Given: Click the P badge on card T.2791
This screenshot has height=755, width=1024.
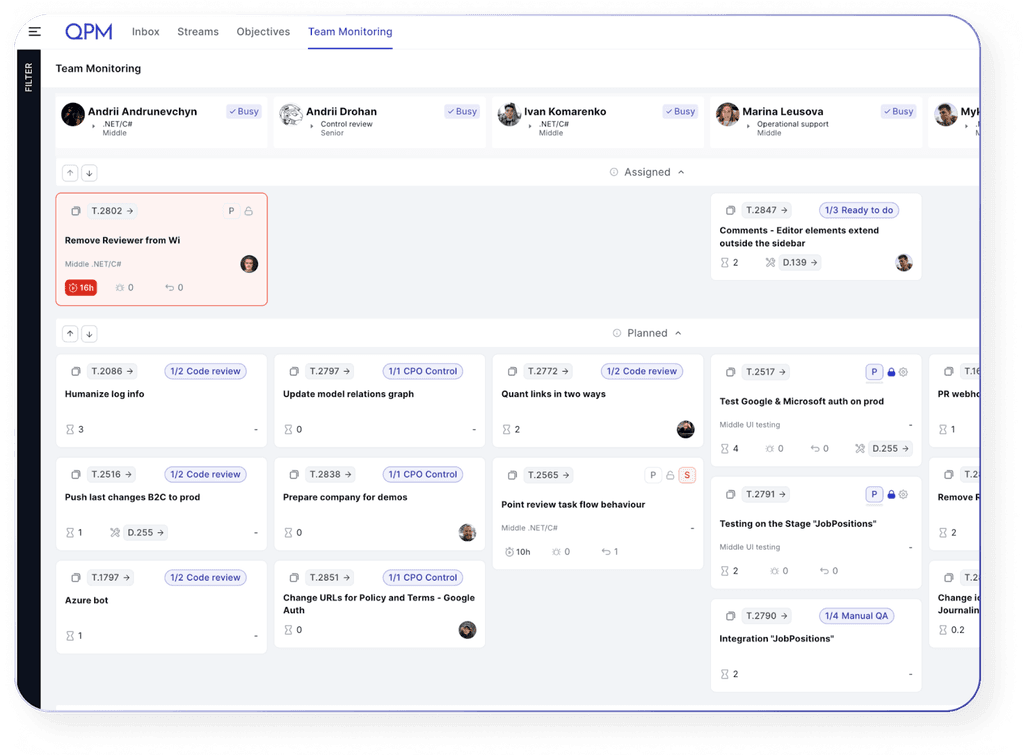Looking at the screenshot, I should point(874,494).
